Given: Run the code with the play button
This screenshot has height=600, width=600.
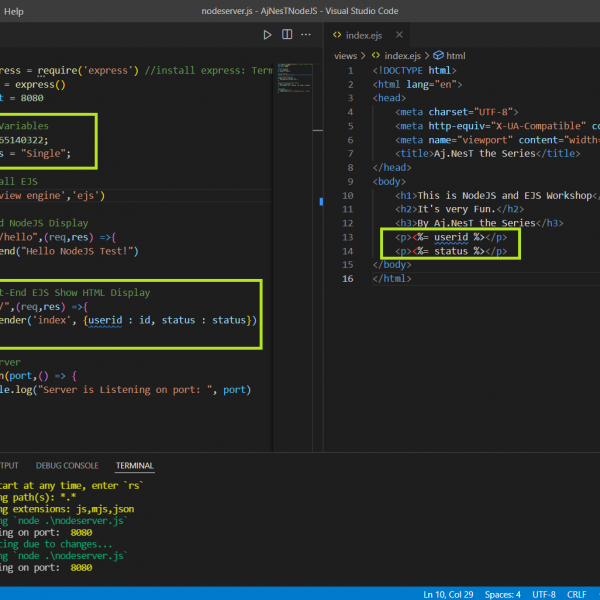Looking at the screenshot, I should 267,35.
